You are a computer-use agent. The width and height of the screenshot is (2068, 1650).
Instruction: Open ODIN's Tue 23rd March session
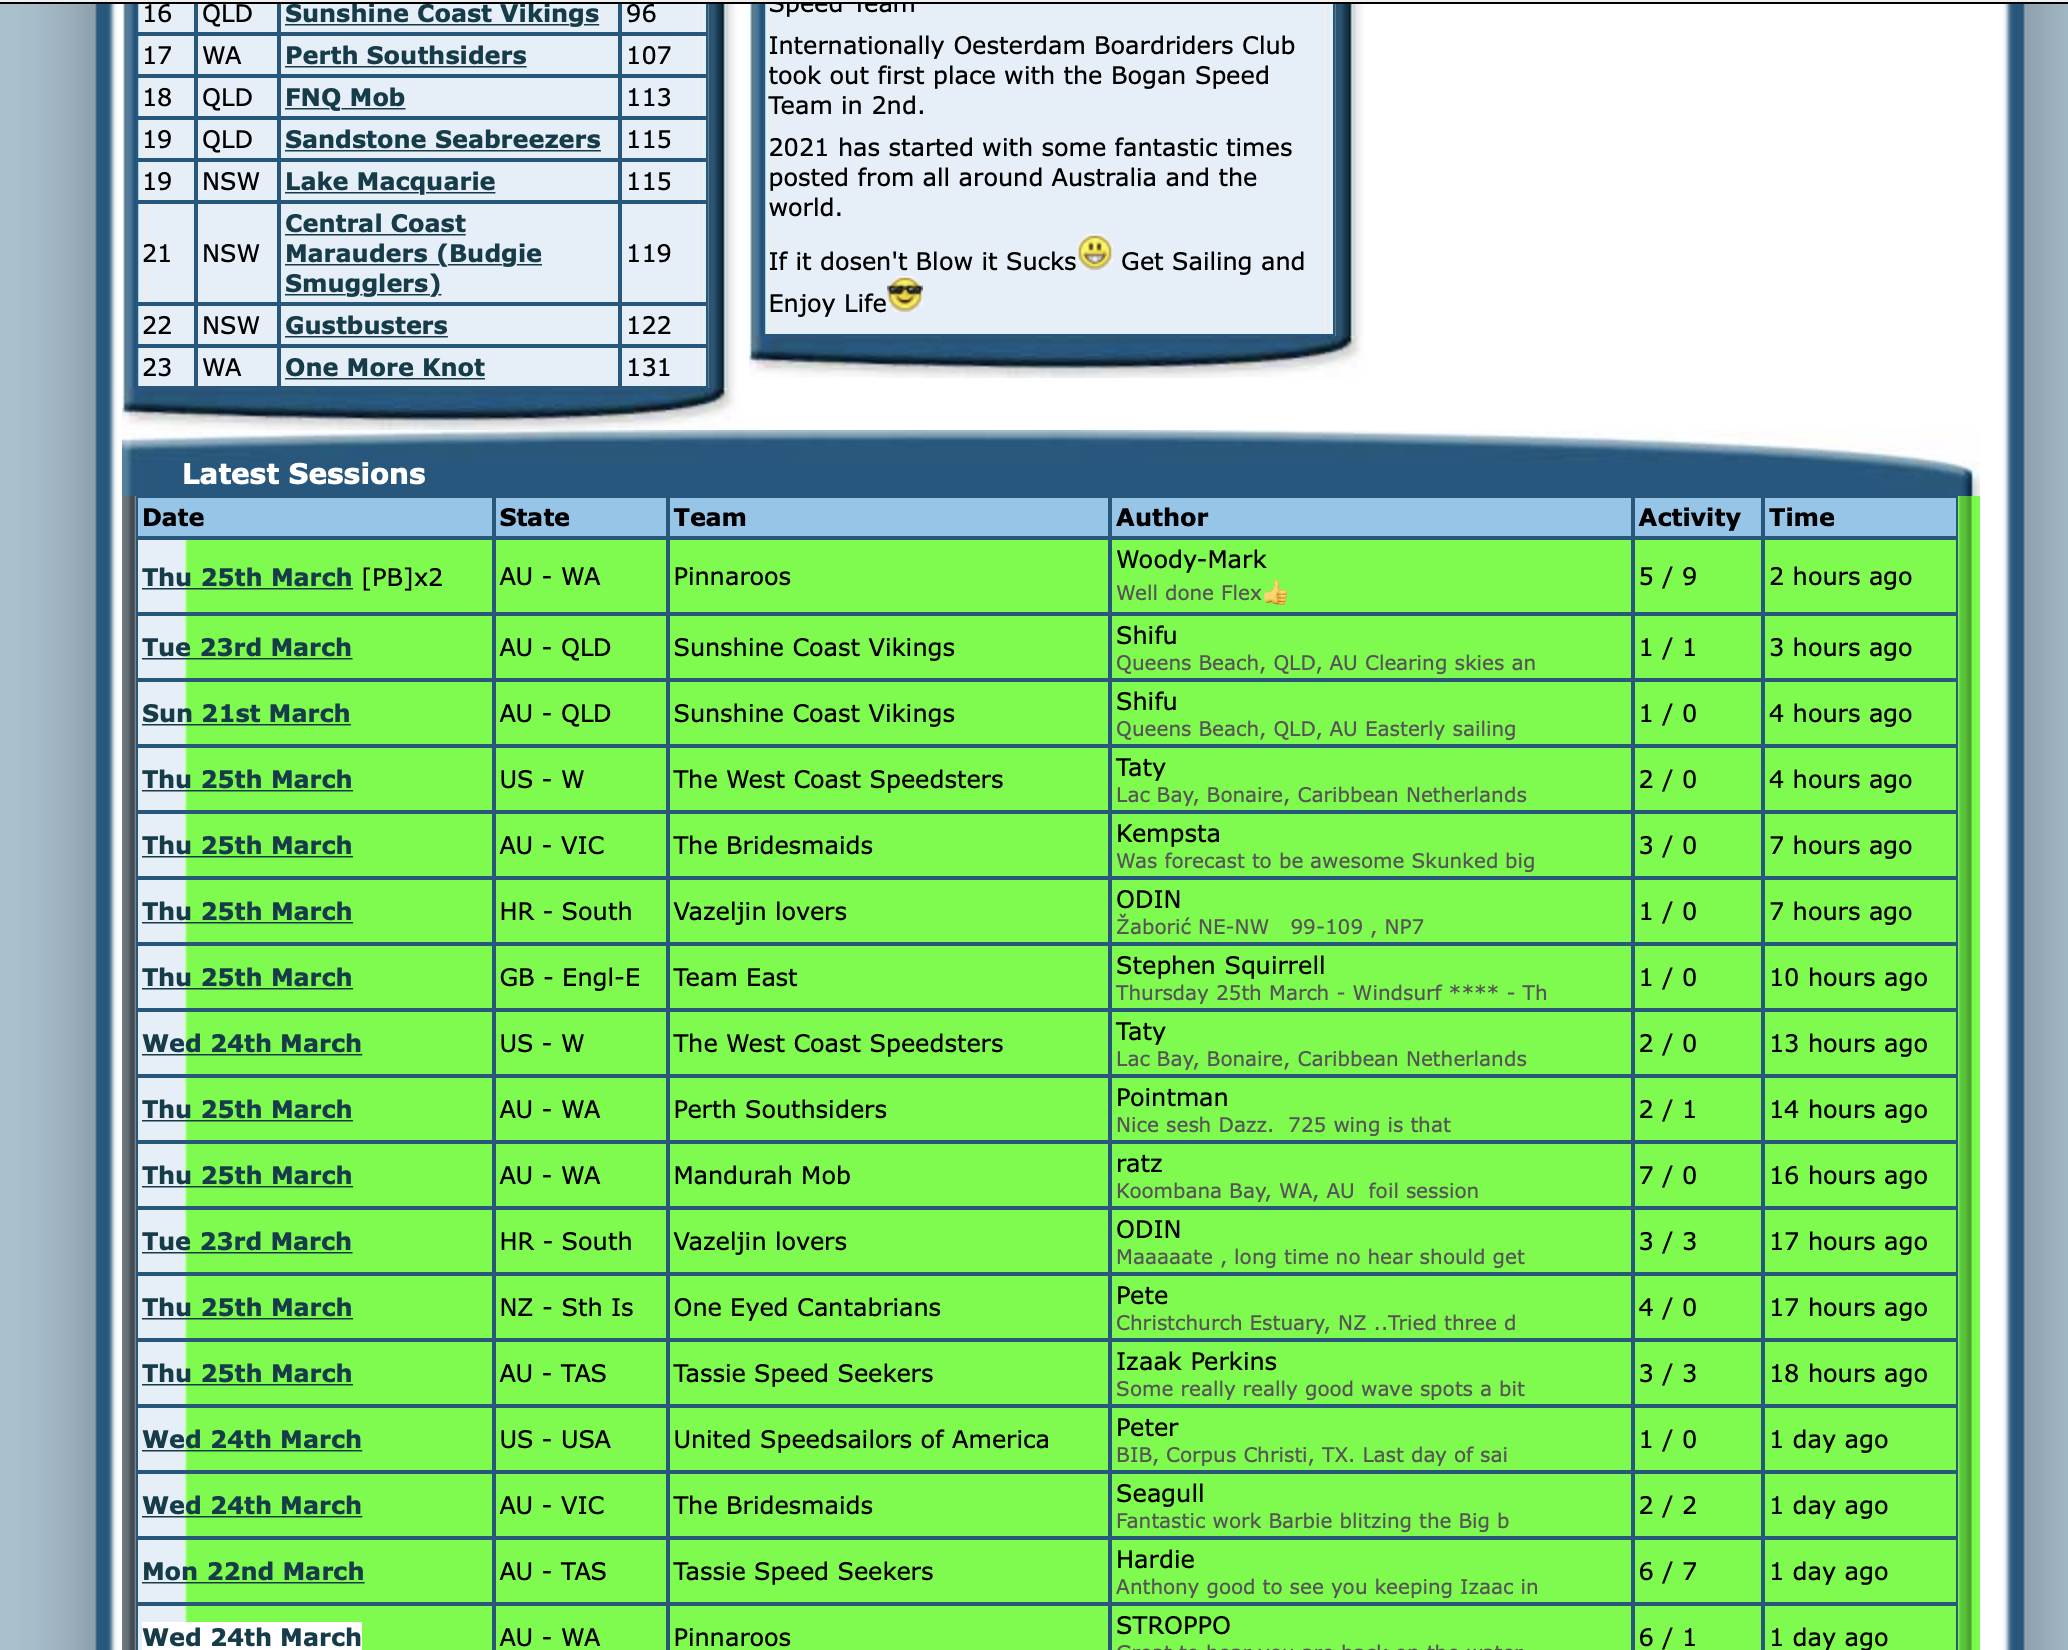pos(246,1241)
